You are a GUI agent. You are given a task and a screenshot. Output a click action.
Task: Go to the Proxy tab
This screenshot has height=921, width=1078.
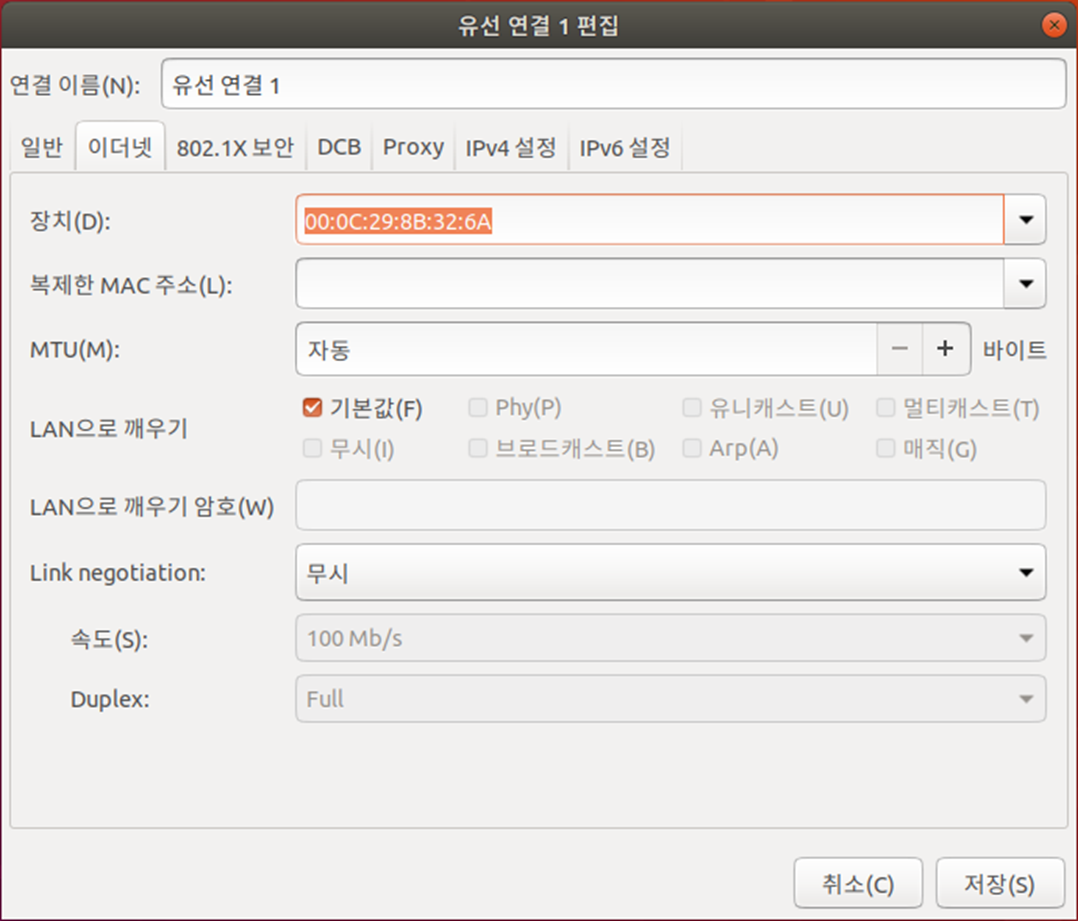click(x=413, y=148)
